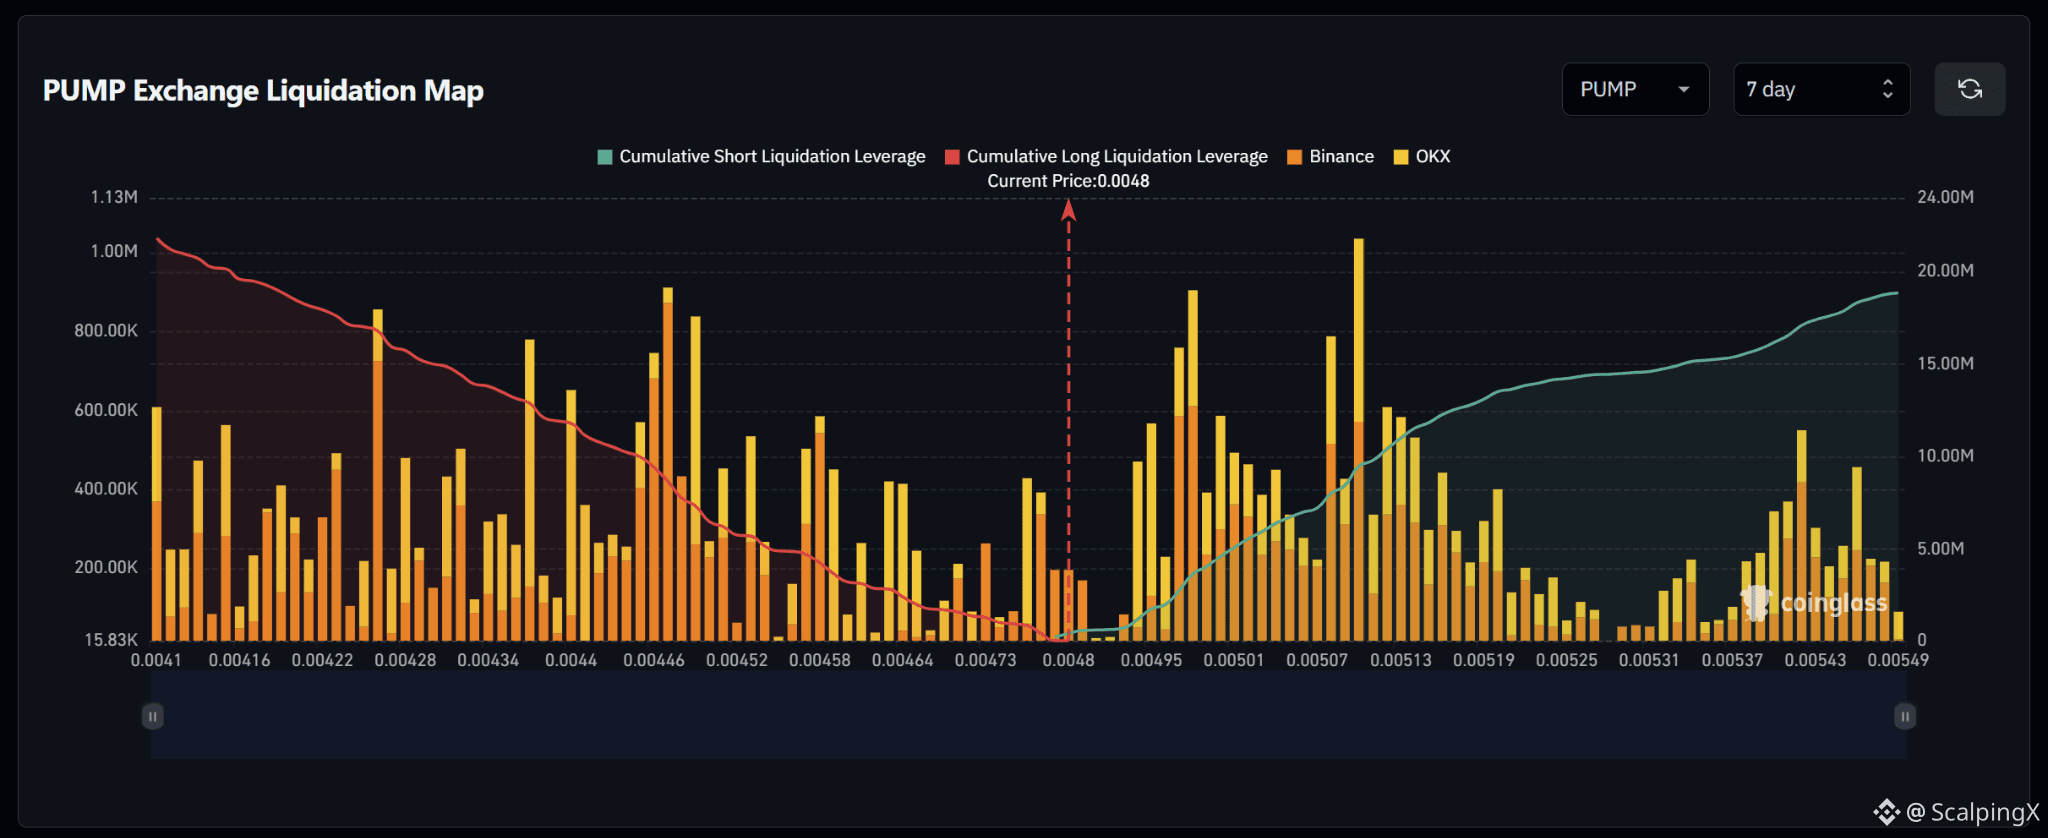This screenshot has height=838, width=2048.
Task: Click the 5.00M right axis label
Action: 1941,549
